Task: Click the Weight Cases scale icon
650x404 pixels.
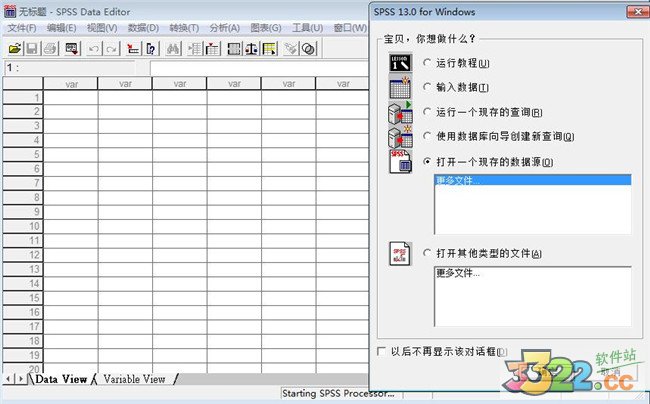Action: (251, 49)
